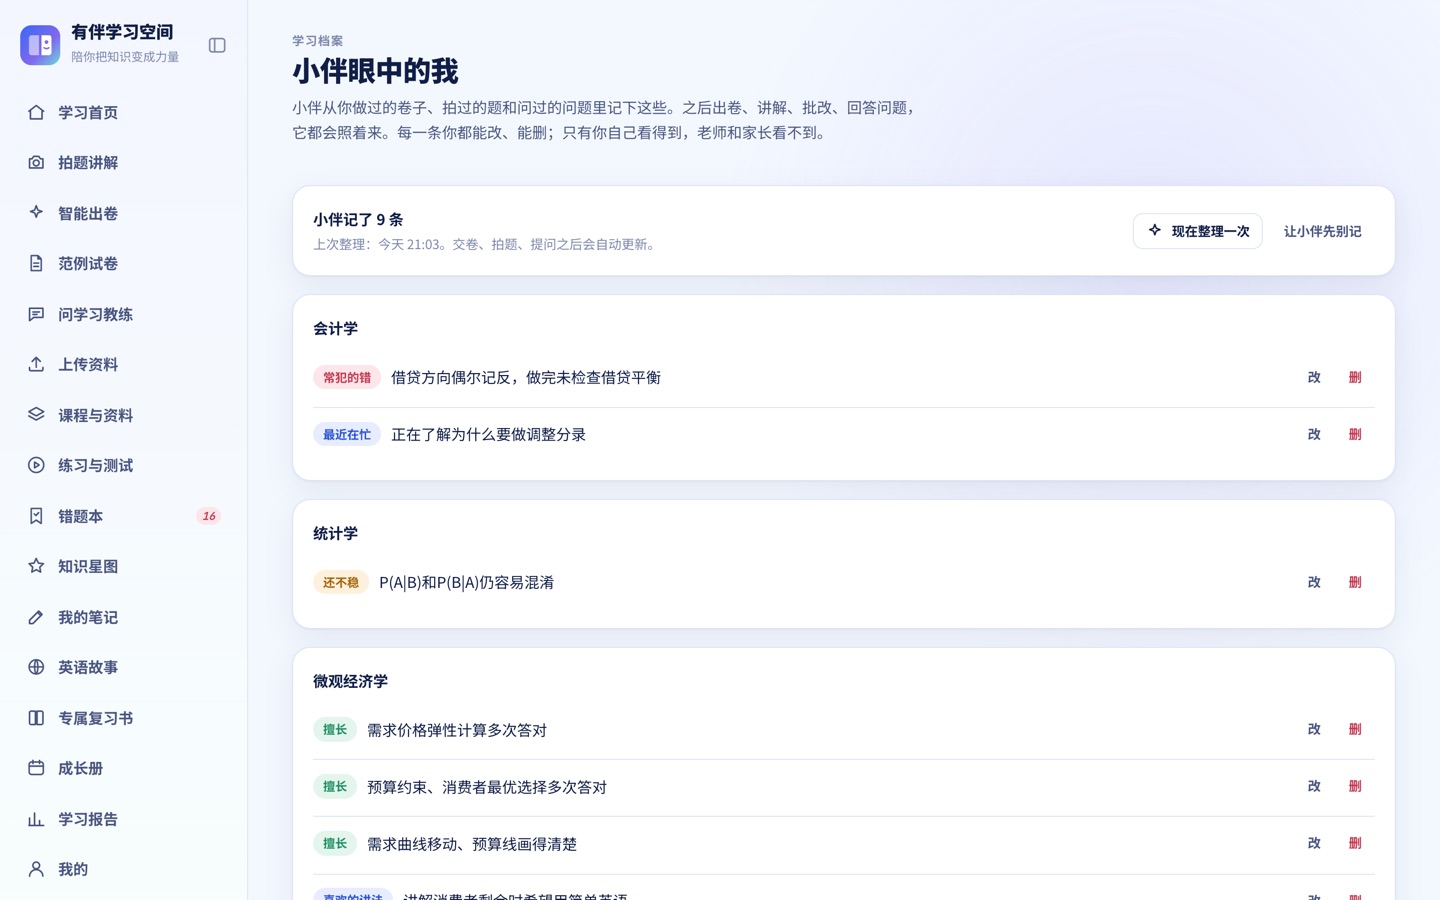This screenshot has width=1440, height=900.
Task: Click the person icon beside 我的
Action: point(36,869)
